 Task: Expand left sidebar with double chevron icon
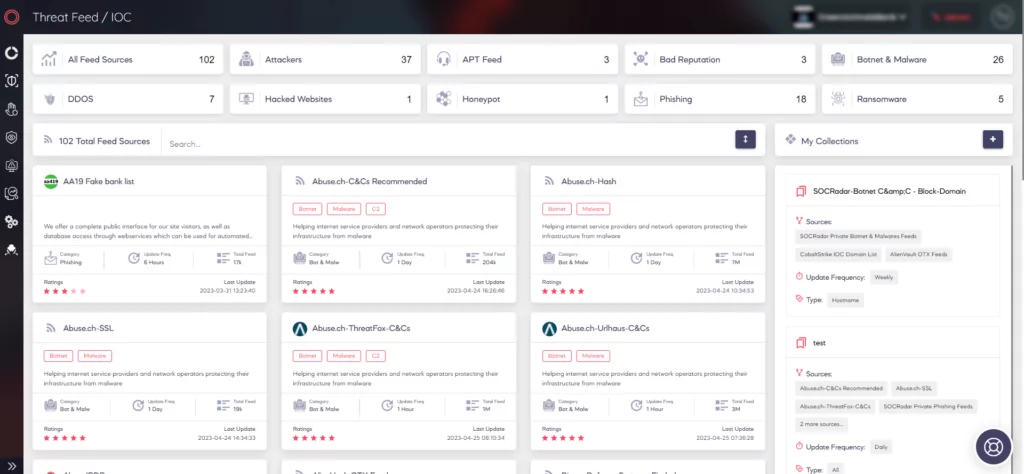11,466
